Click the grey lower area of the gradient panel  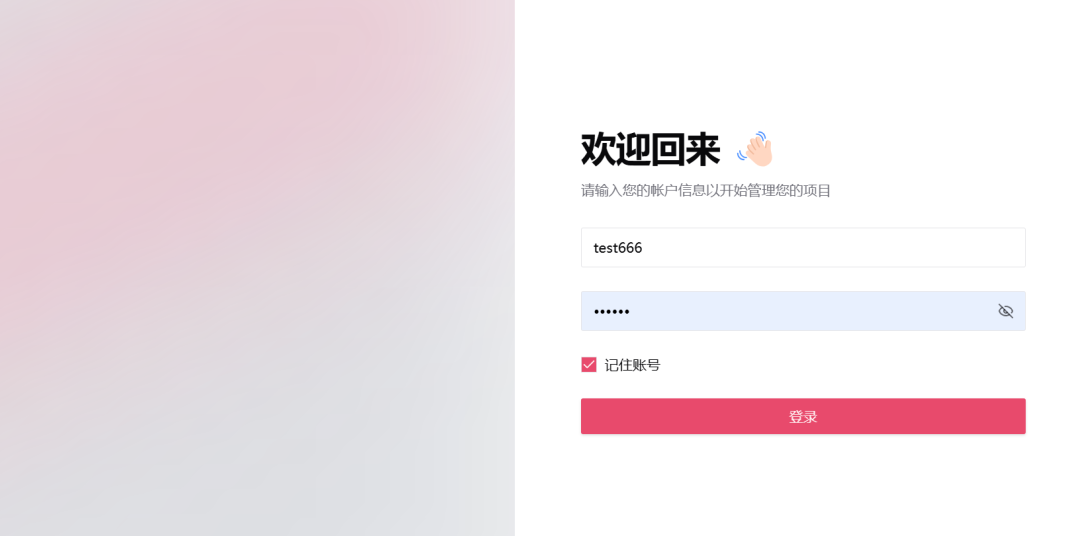pos(250,470)
